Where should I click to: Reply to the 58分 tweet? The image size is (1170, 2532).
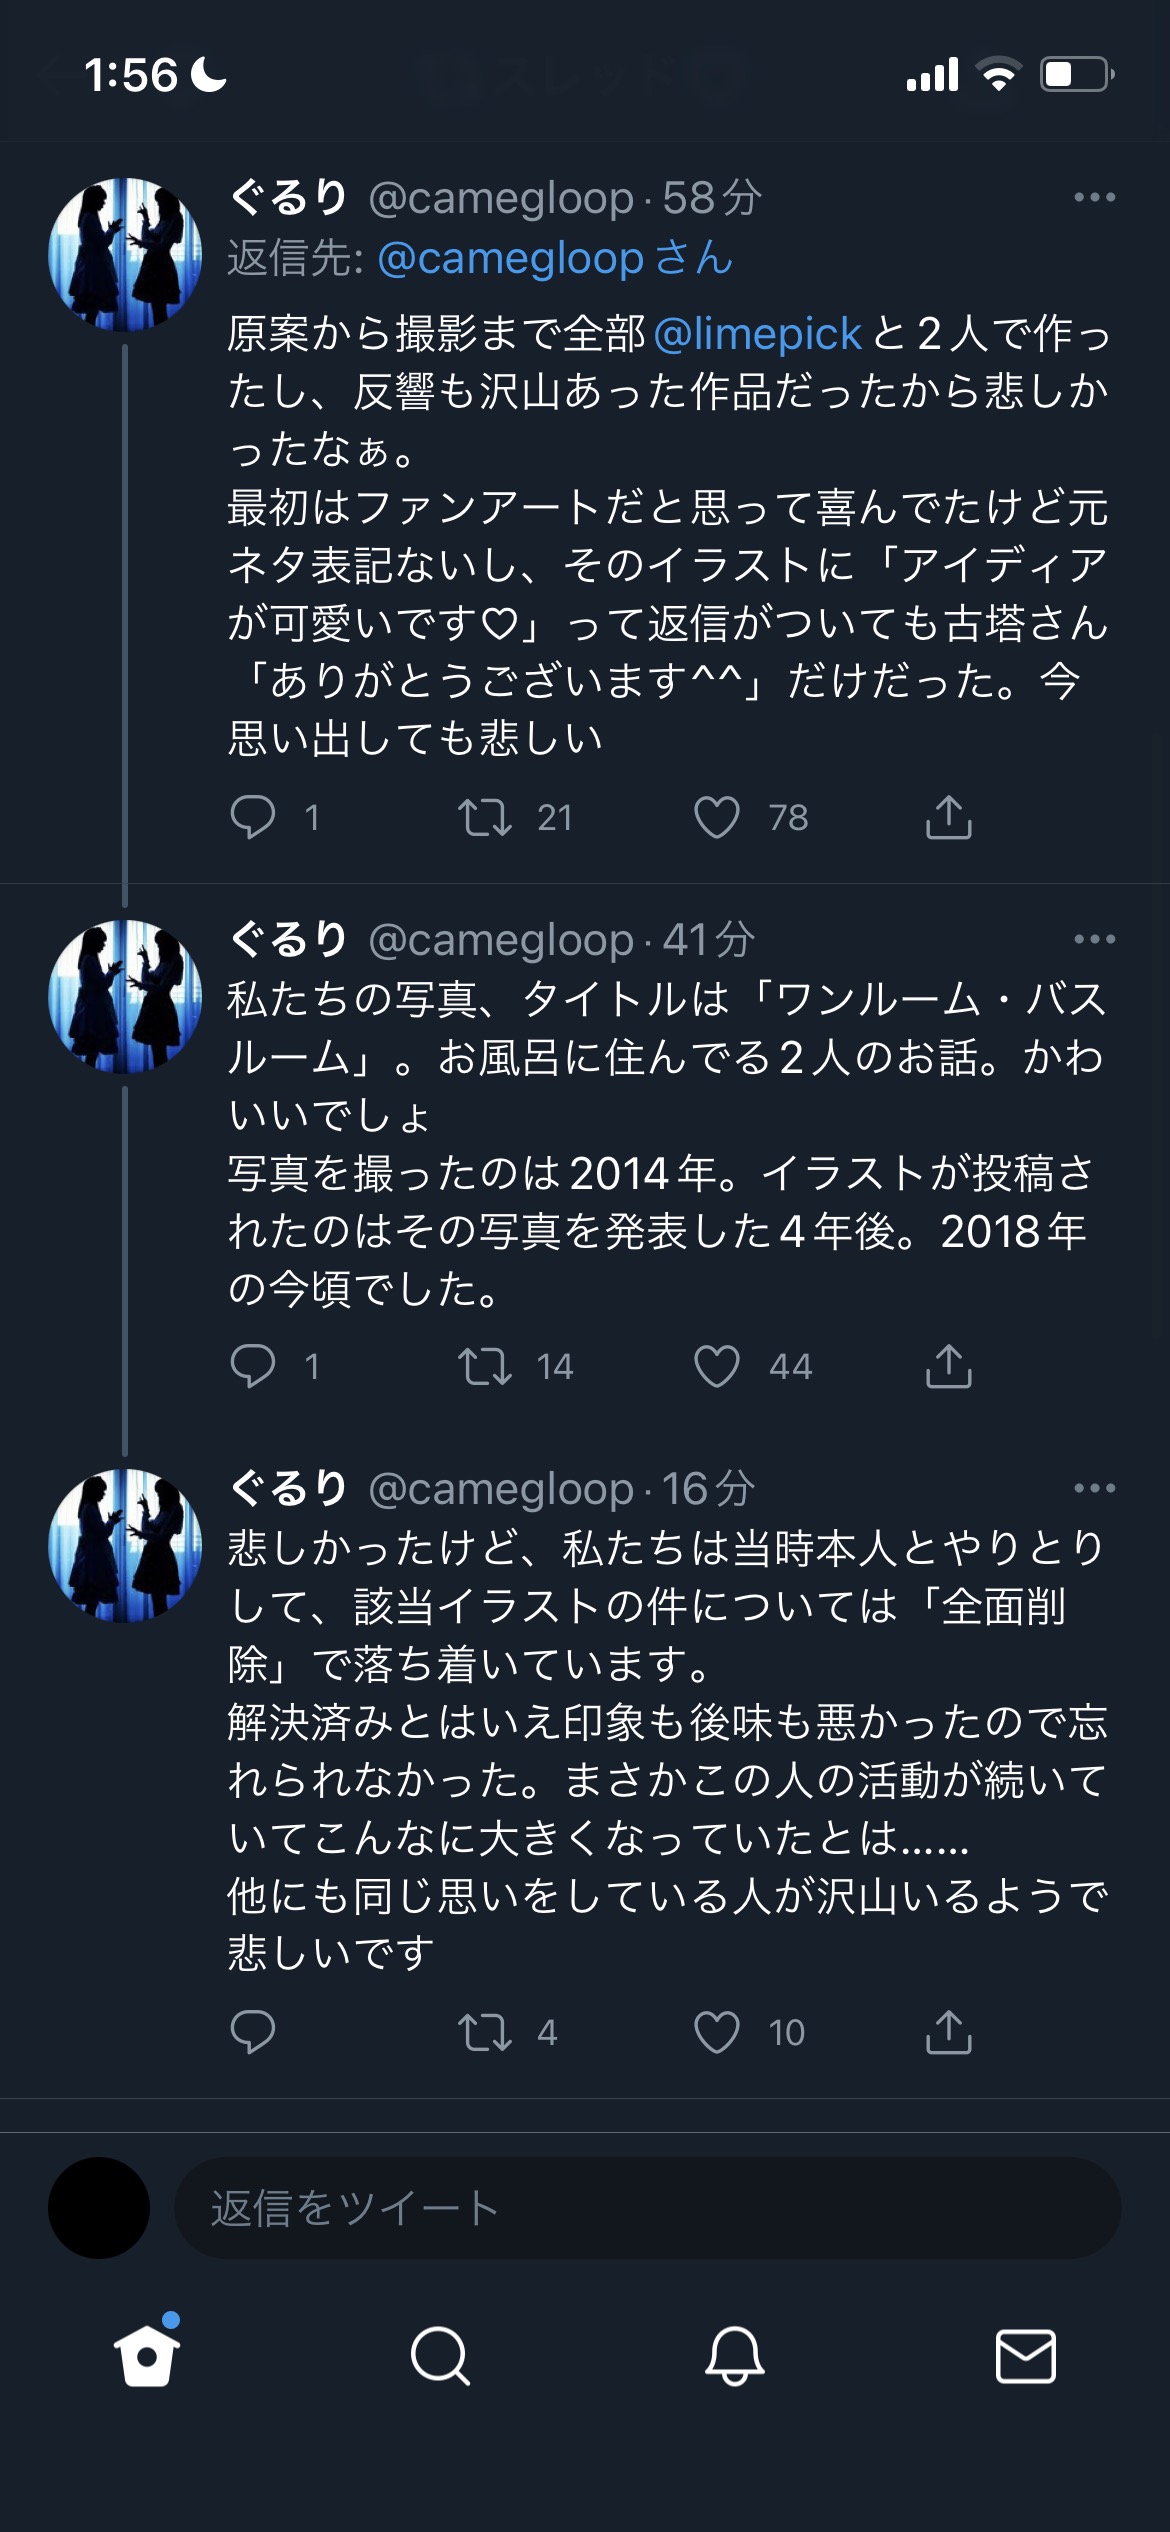pyautogui.click(x=252, y=817)
